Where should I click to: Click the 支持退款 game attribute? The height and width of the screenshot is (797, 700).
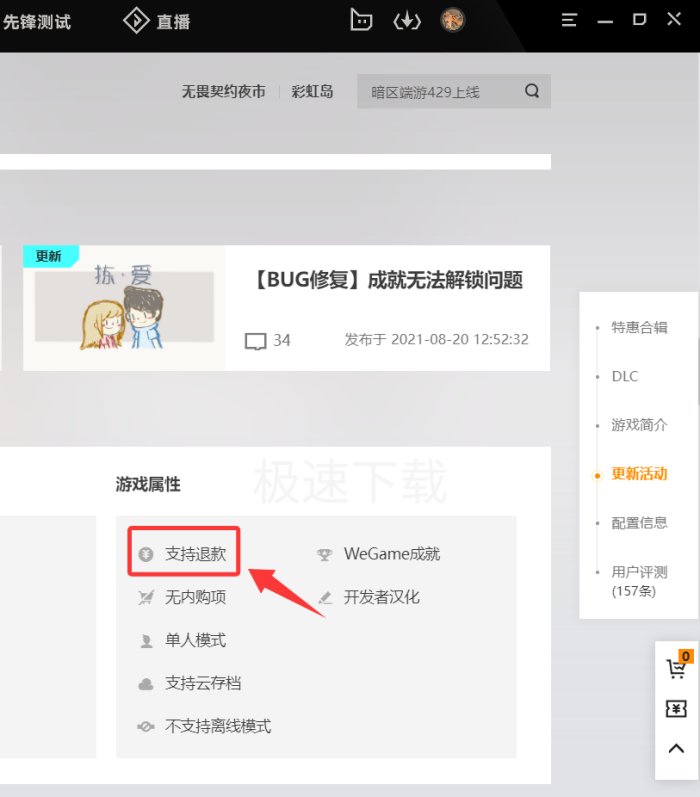coord(195,554)
